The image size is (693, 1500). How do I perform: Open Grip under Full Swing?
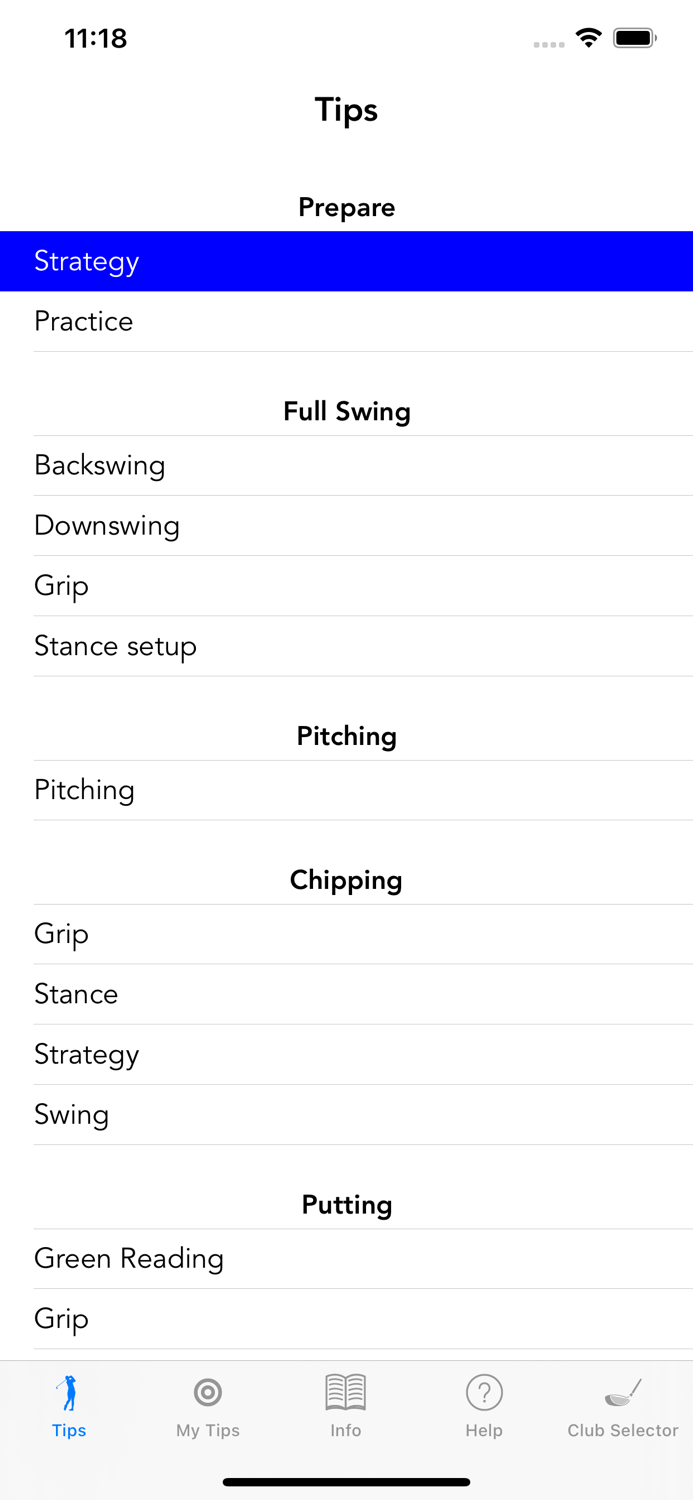coord(346,586)
